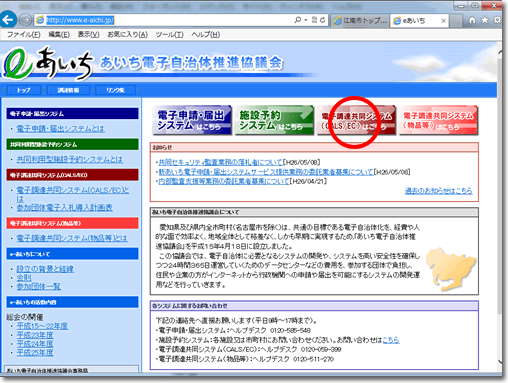Open the ツール(T) menu
Viewport: 508px width, 383px height.
click(169, 34)
